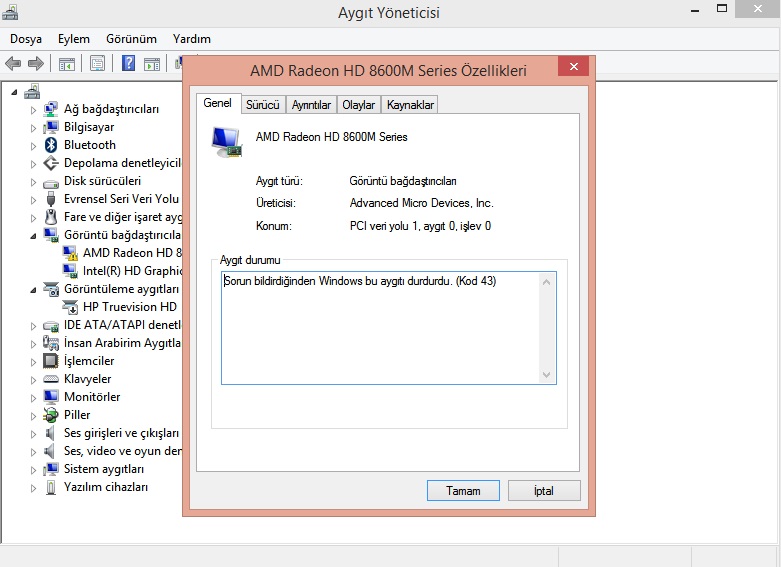Click the Disk sürücüleri drive icon
The image size is (781, 567).
click(51, 182)
